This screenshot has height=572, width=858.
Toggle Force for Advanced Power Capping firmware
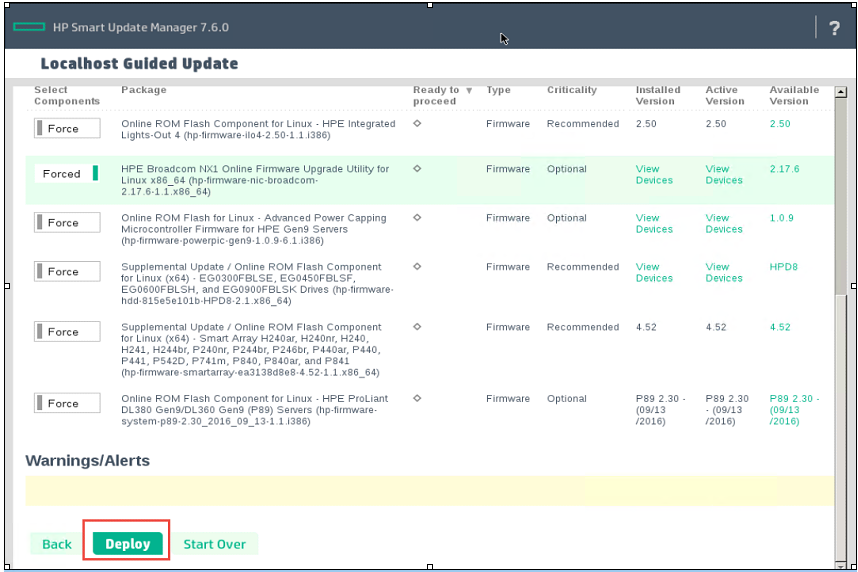coord(67,223)
